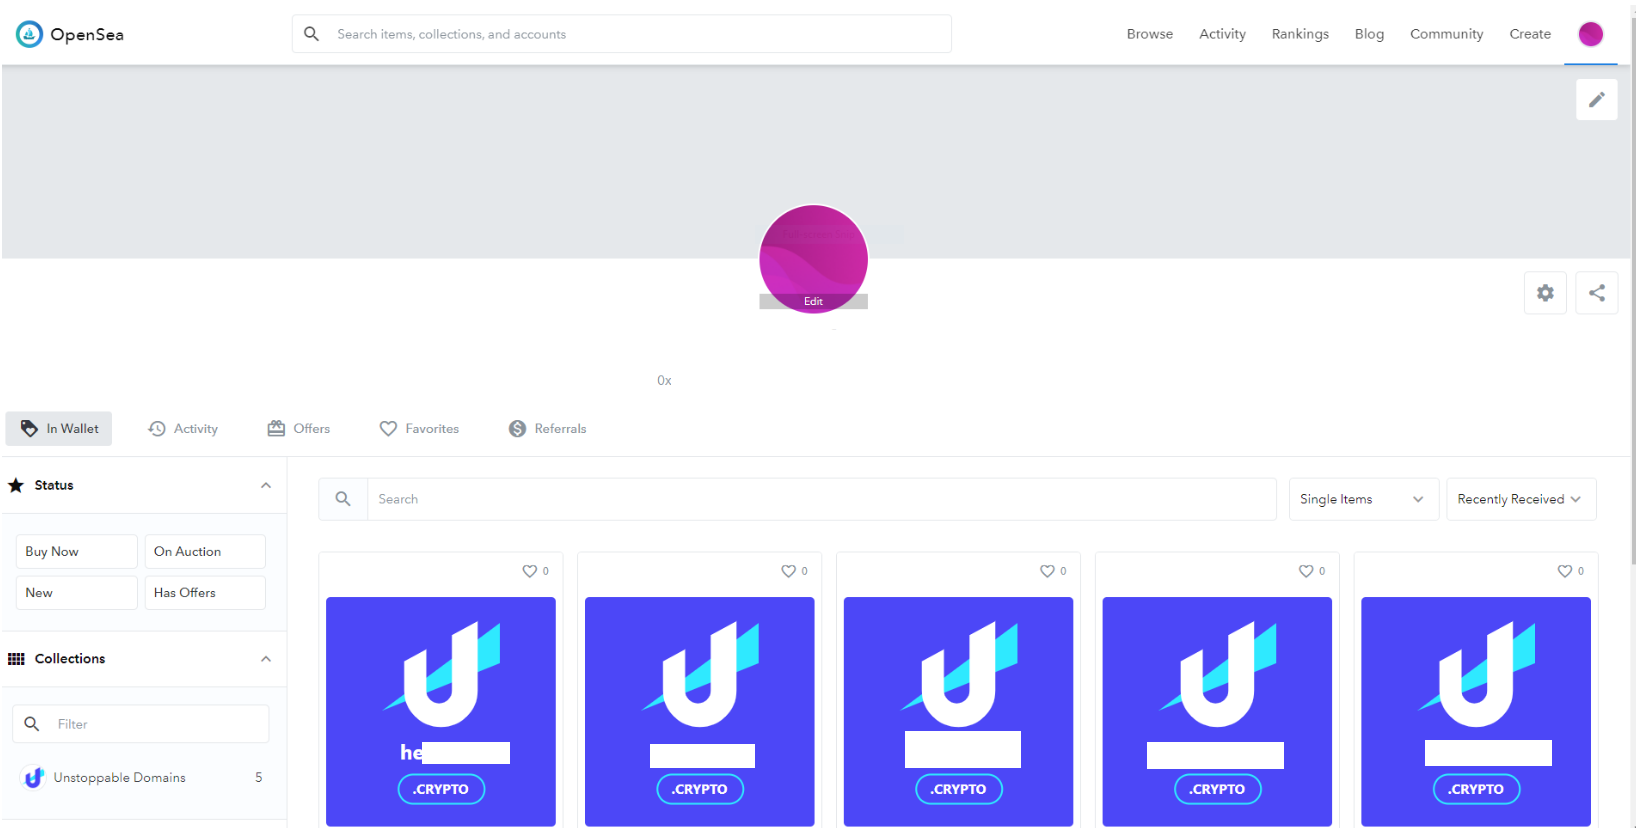
Task: Switch to the Favorites tab
Action: [x=419, y=429]
